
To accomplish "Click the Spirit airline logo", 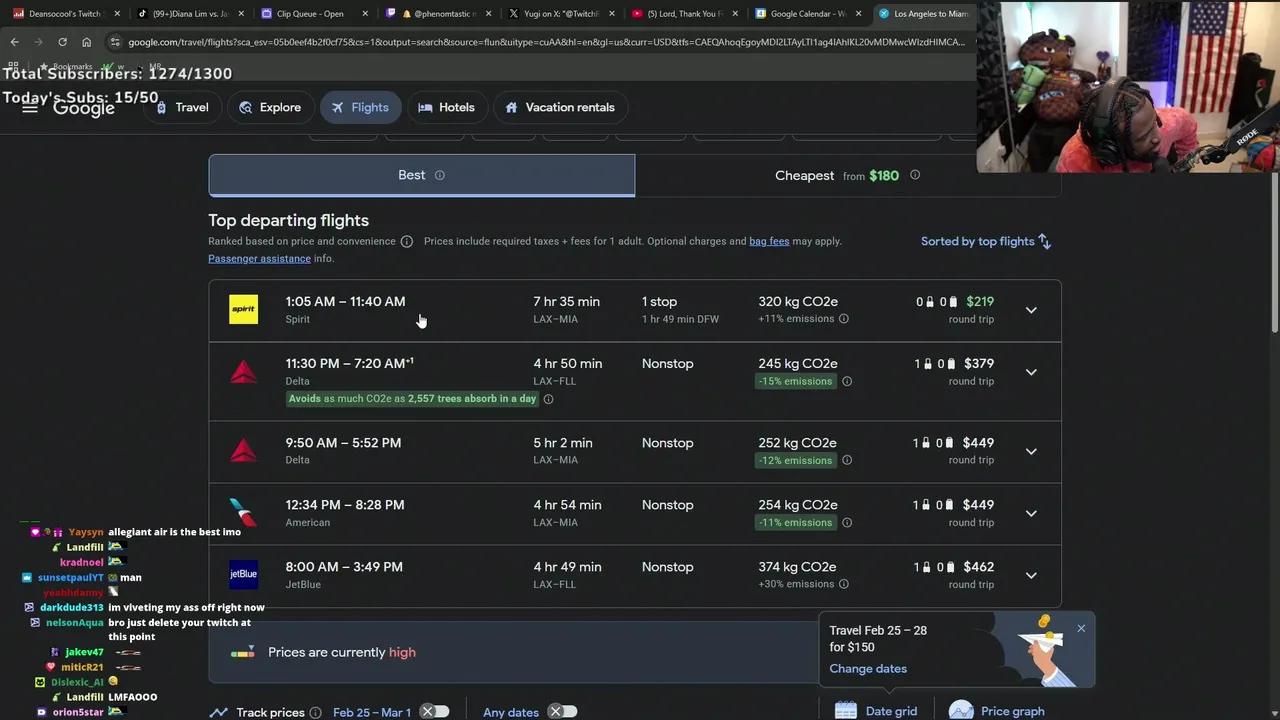I will 243,310.
